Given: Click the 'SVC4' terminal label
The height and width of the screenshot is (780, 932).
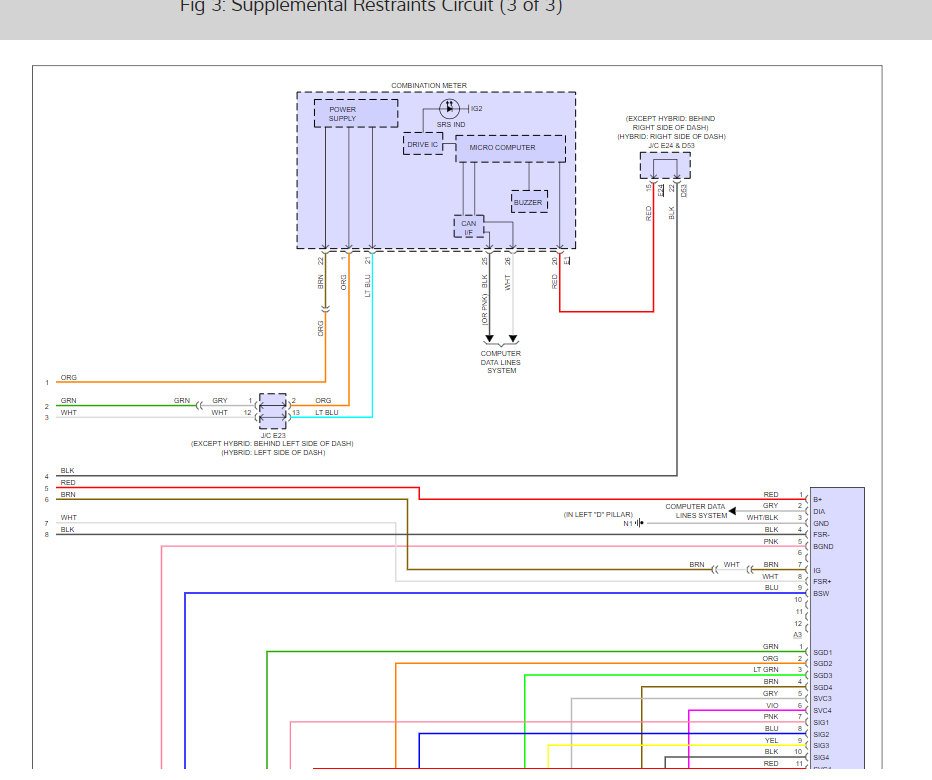Looking at the screenshot, I should click(x=823, y=711).
